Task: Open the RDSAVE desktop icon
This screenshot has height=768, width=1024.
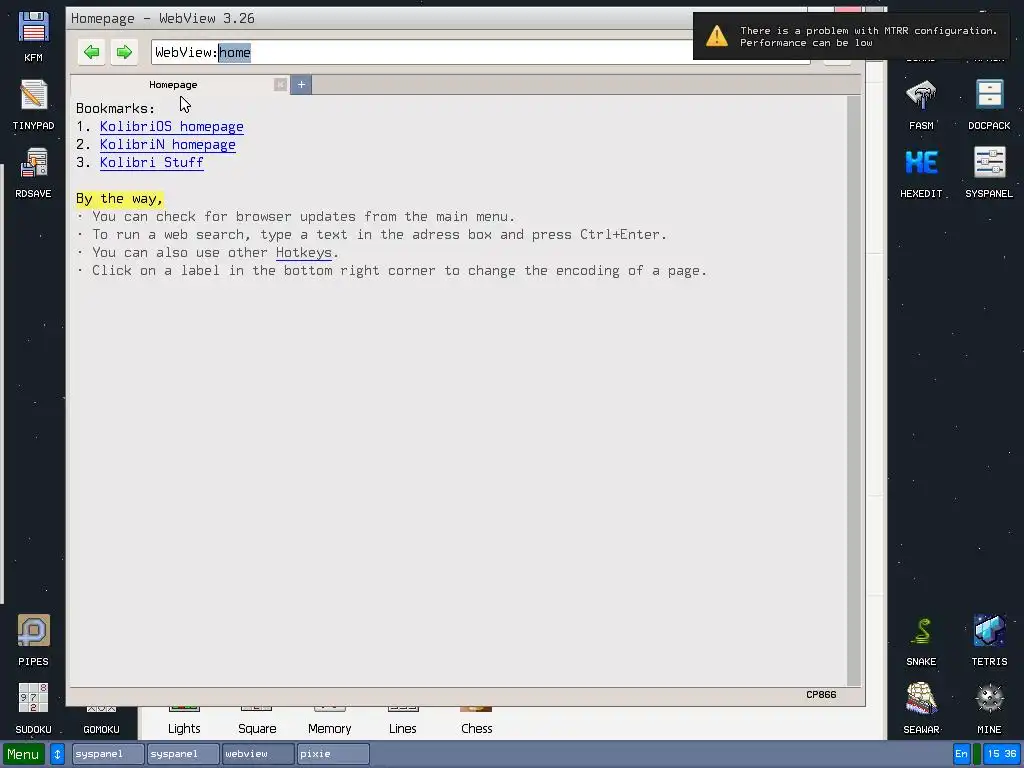Action: 33,172
